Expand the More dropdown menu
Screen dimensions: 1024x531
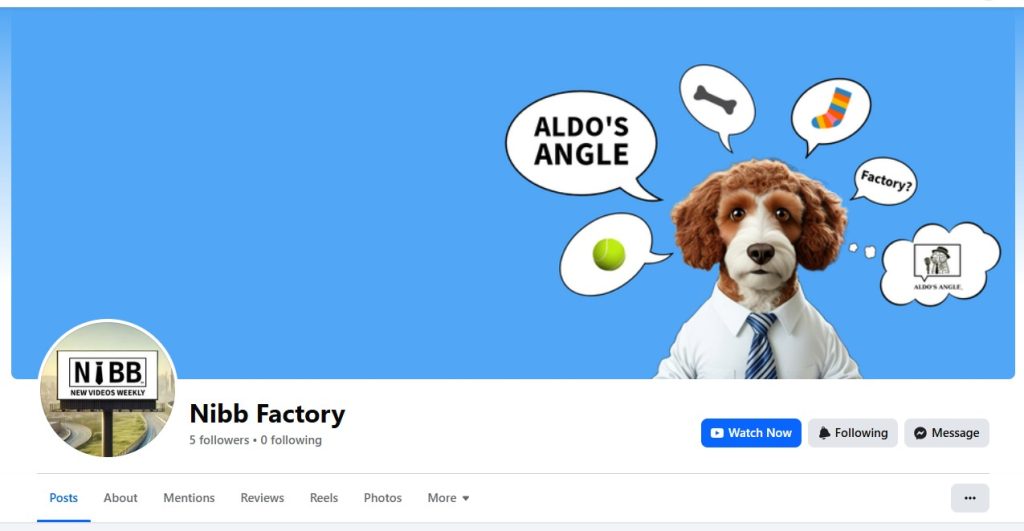(449, 498)
